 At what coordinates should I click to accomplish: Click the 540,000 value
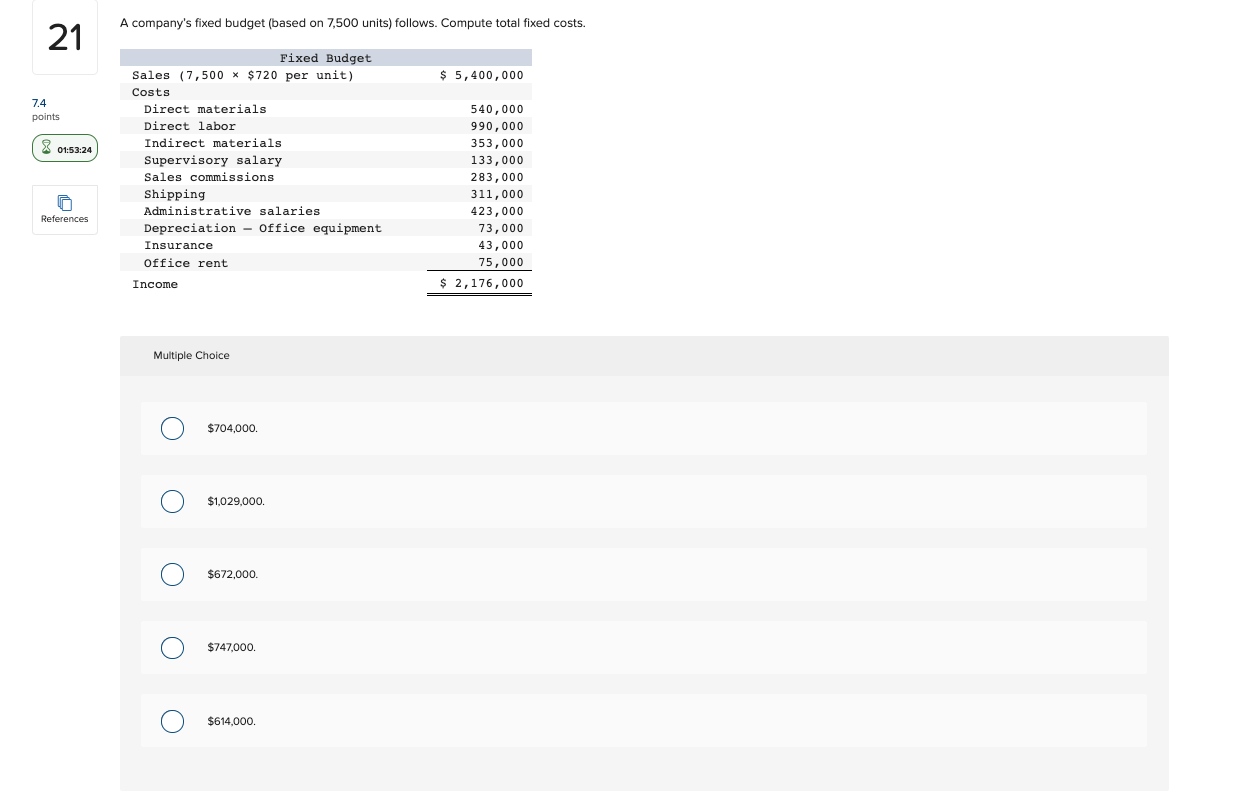pyautogui.click(x=497, y=109)
